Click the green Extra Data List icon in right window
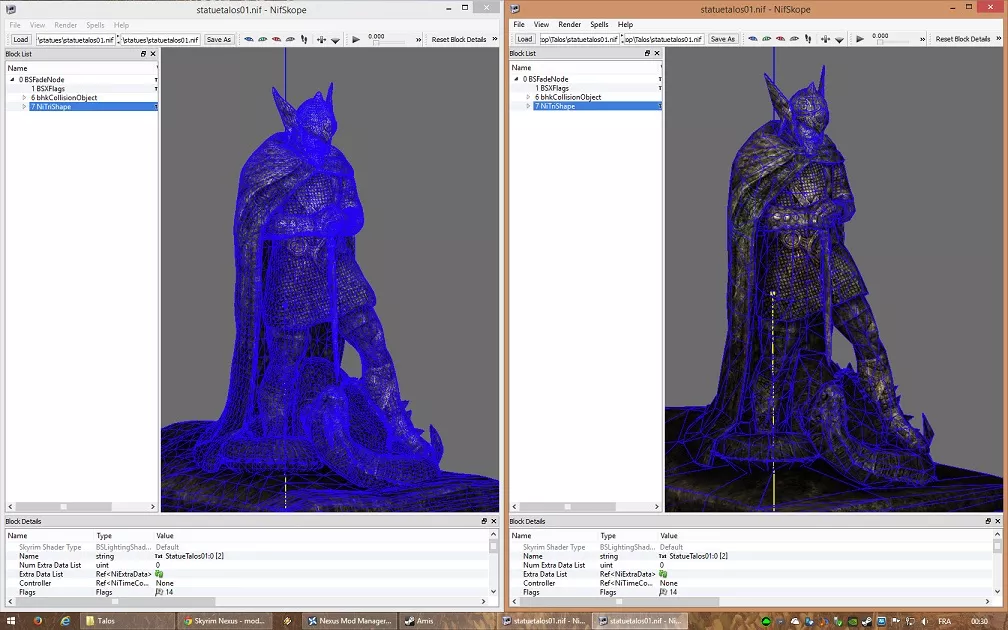 click(663, 574)
